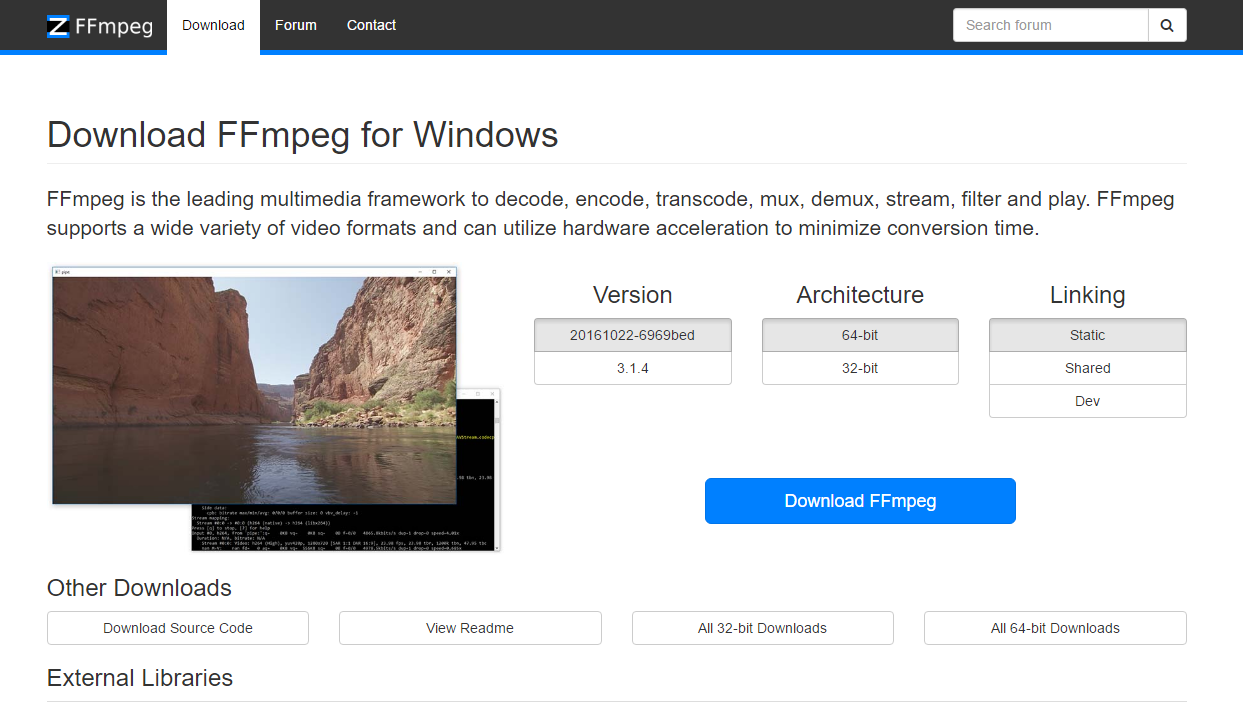Open the Download nav tab

(x=213, y=25)
